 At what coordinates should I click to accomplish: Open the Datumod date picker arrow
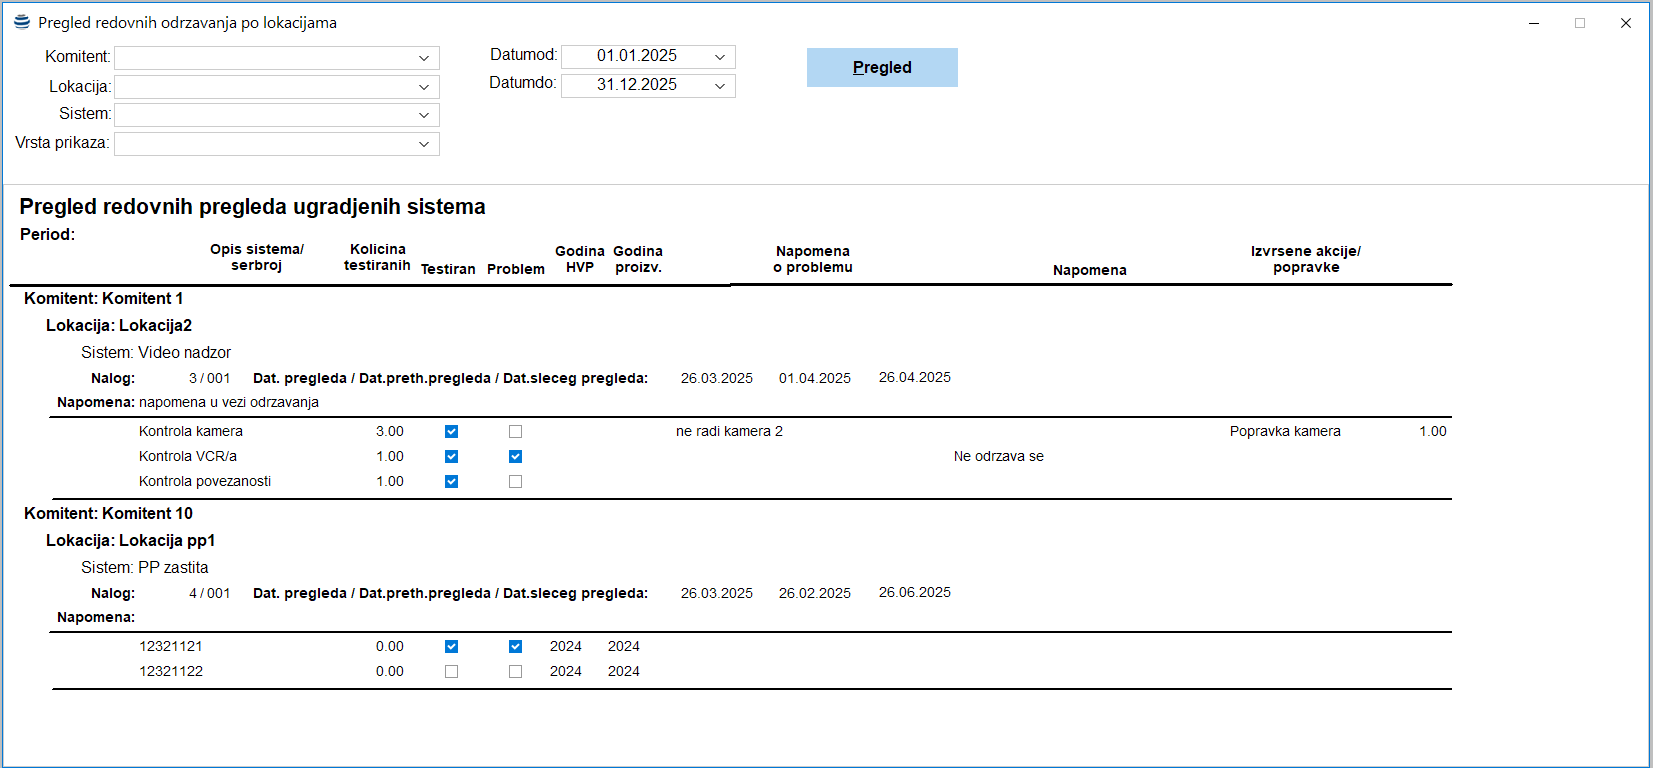point(720,57)
